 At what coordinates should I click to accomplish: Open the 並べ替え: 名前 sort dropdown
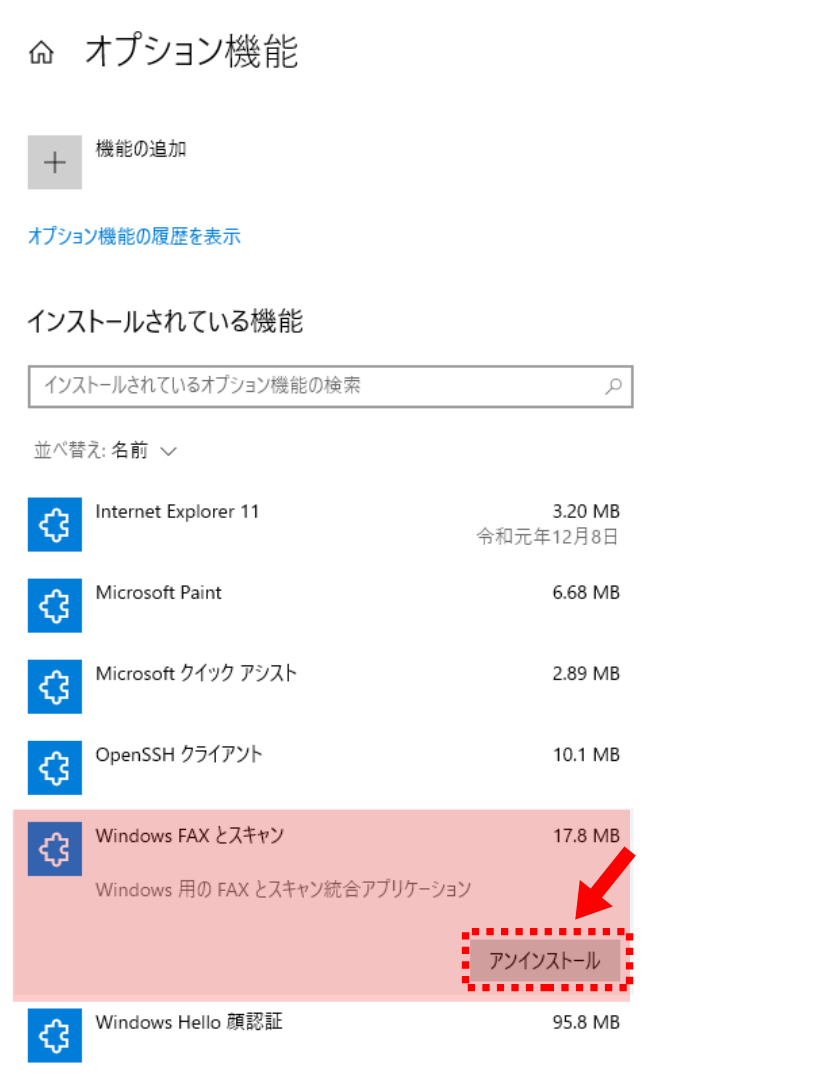(106, 451)
